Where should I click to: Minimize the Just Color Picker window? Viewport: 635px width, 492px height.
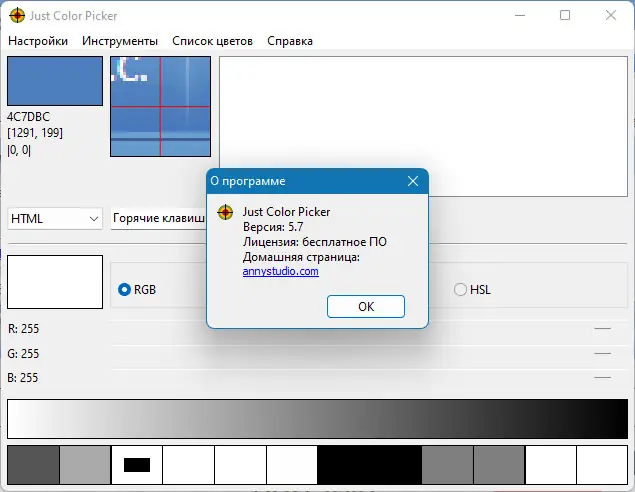pos(520,15)
